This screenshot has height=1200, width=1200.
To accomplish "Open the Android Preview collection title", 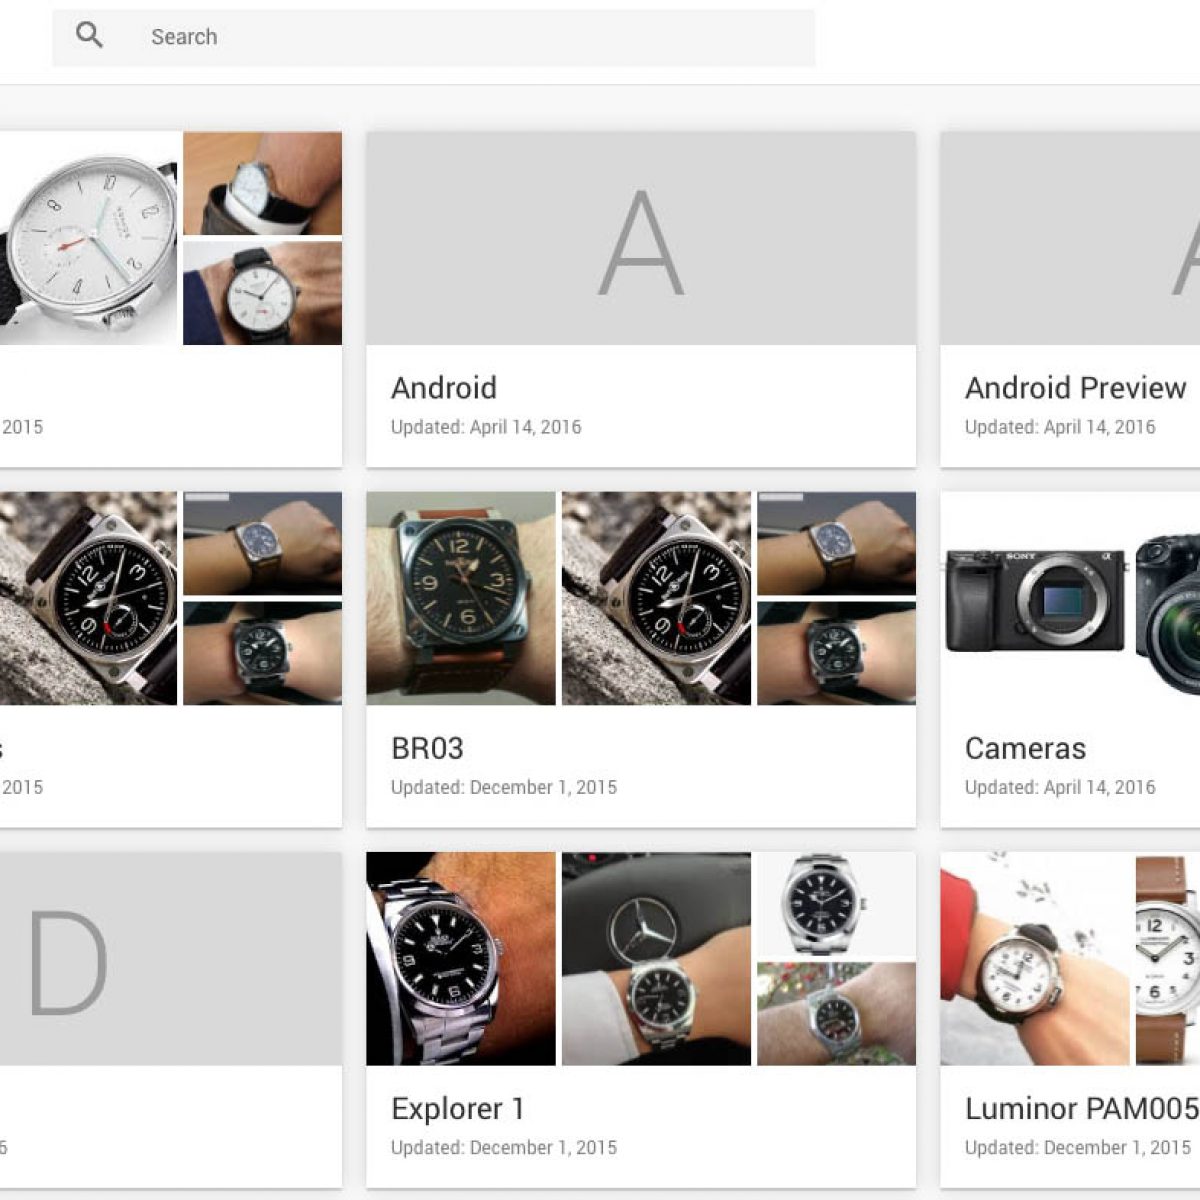I will pos(1075,388).
